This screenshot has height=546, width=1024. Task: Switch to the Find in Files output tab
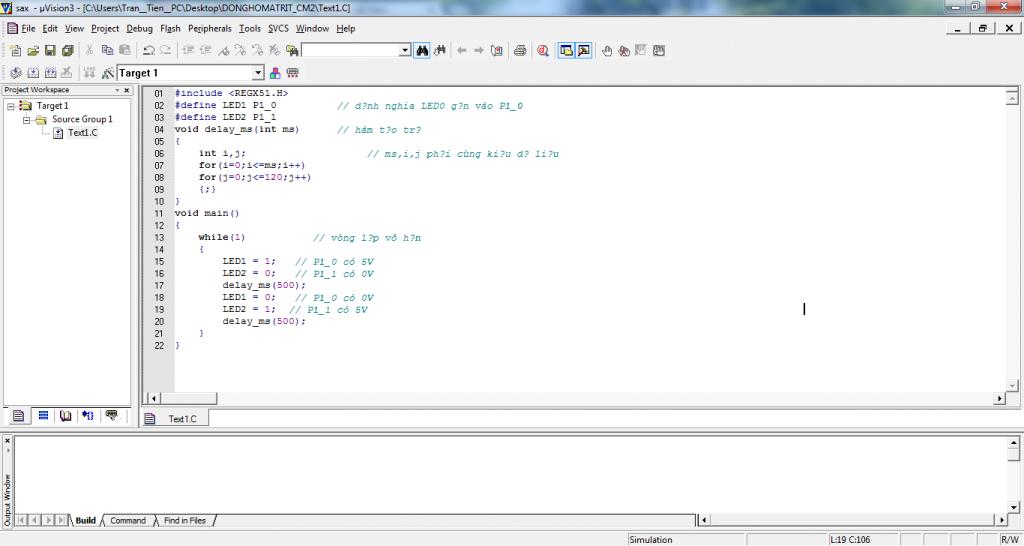[x=185, y=521]
